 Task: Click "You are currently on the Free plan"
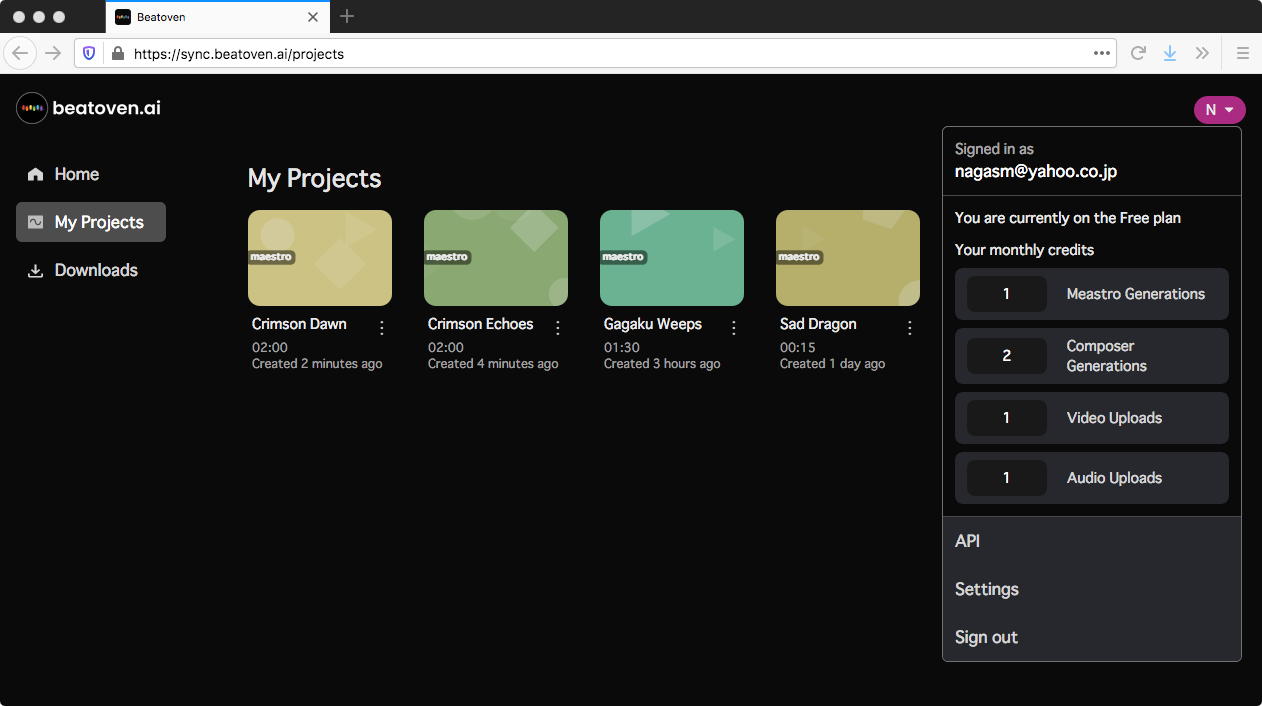pos(1068,218)
